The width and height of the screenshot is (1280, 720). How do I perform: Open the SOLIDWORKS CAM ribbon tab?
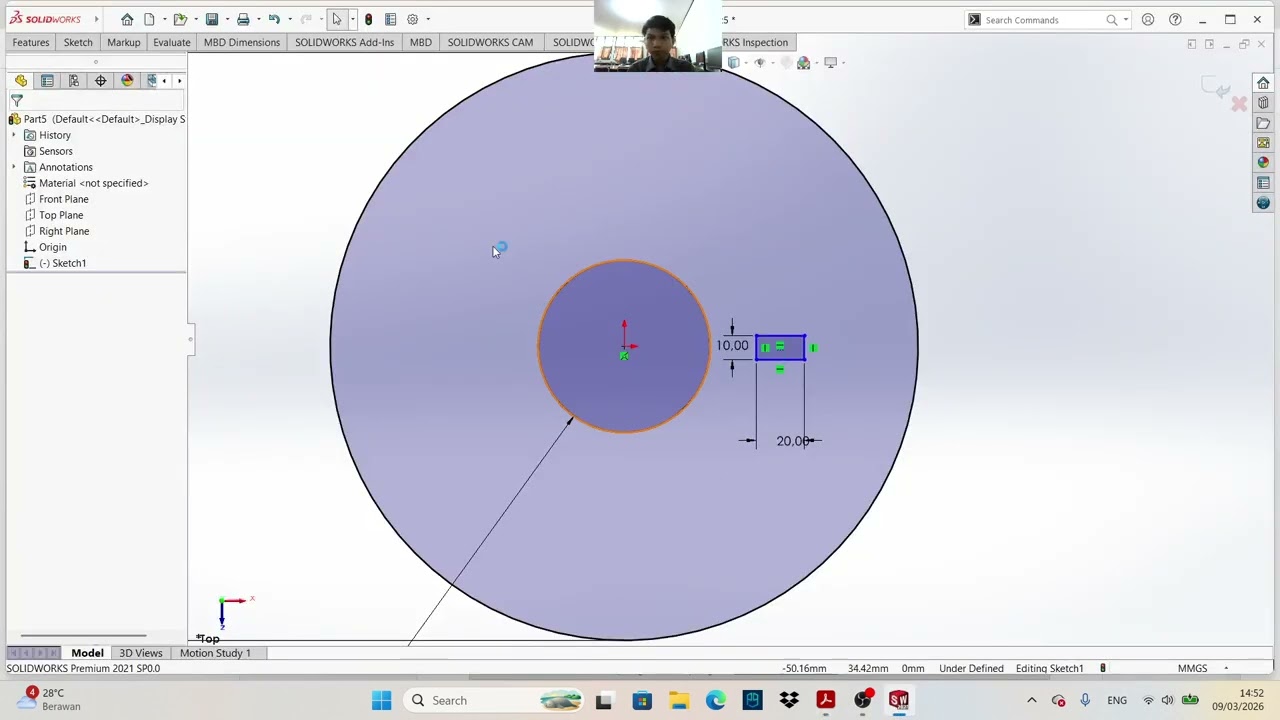tap(490, 42)
